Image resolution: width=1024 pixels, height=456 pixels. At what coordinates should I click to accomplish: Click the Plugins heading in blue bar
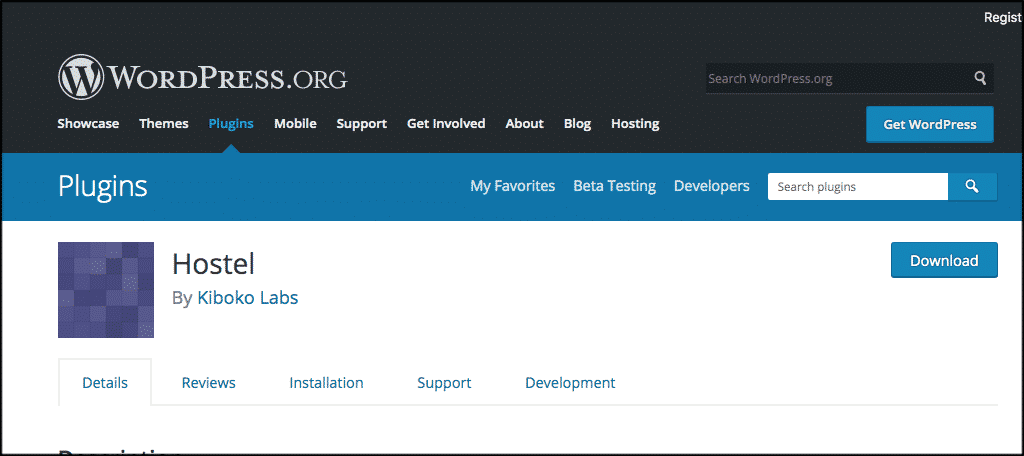[103, 187]
